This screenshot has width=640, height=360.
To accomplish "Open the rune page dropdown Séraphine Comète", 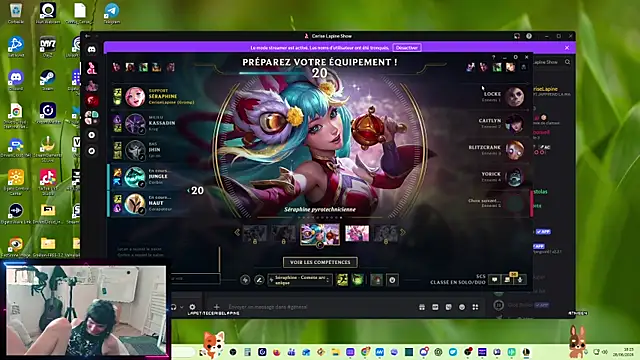I will tap(300, 280).
